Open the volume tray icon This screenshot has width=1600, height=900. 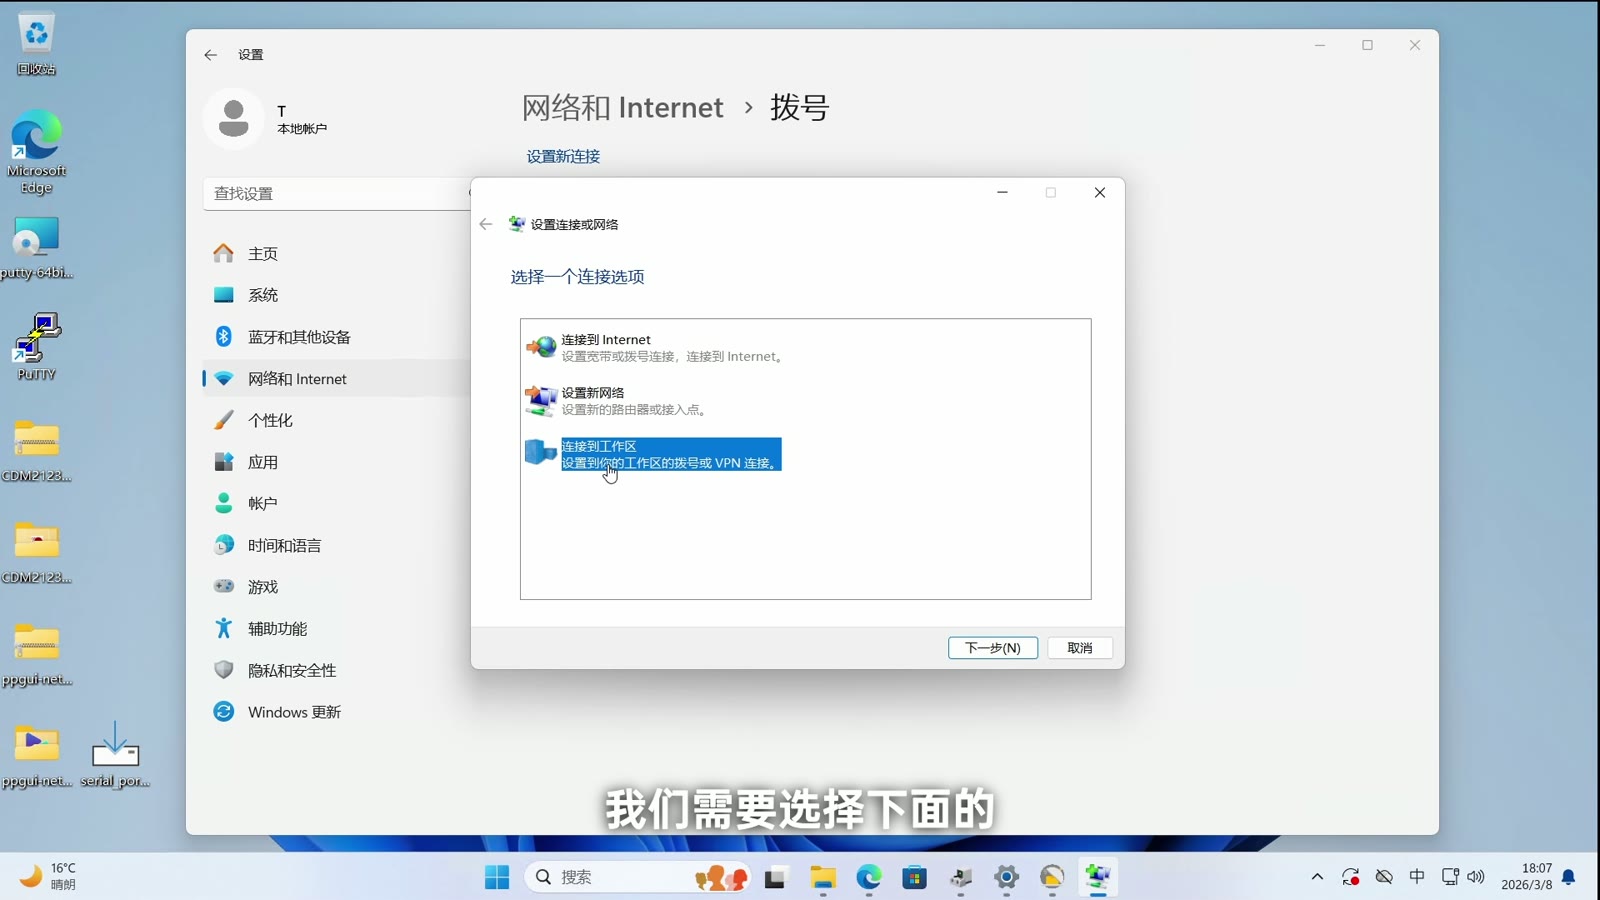click(1476, 877)
